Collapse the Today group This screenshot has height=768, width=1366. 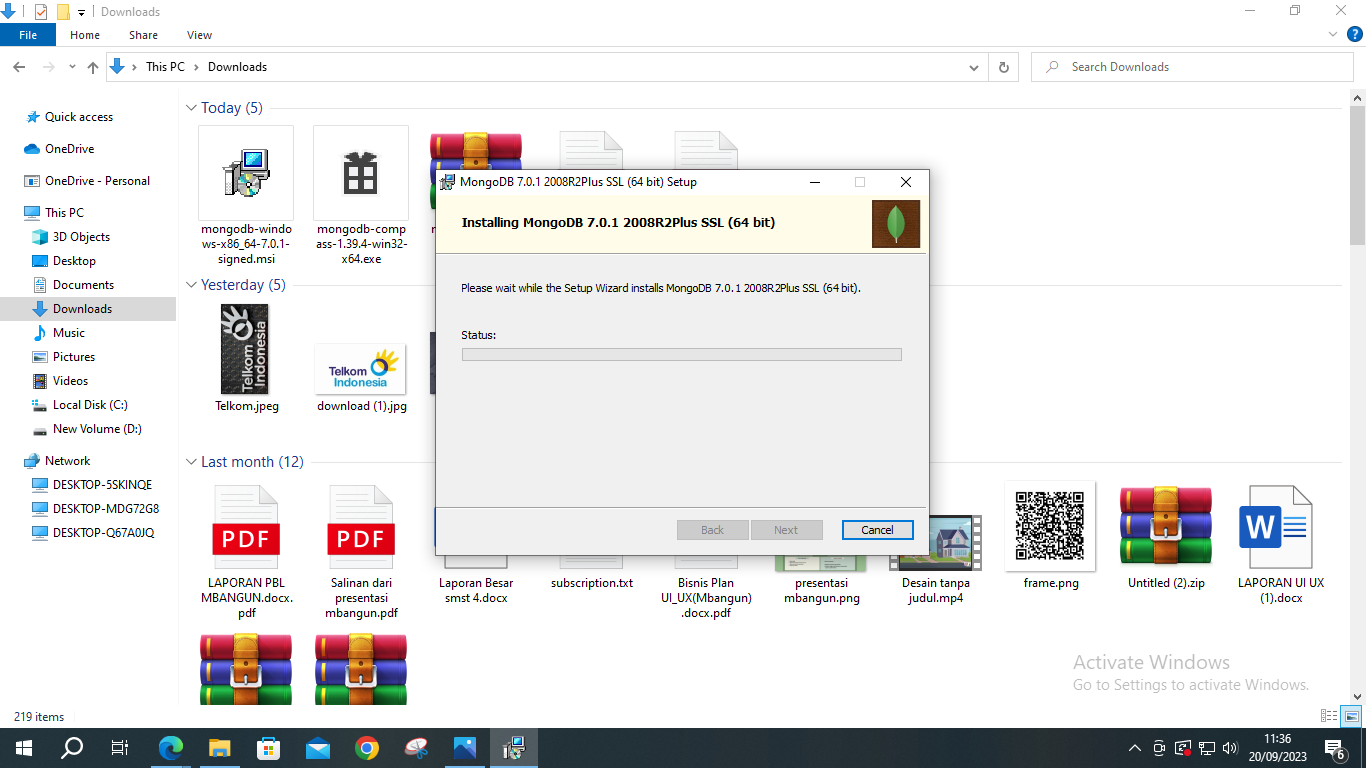tap(192, 108)
